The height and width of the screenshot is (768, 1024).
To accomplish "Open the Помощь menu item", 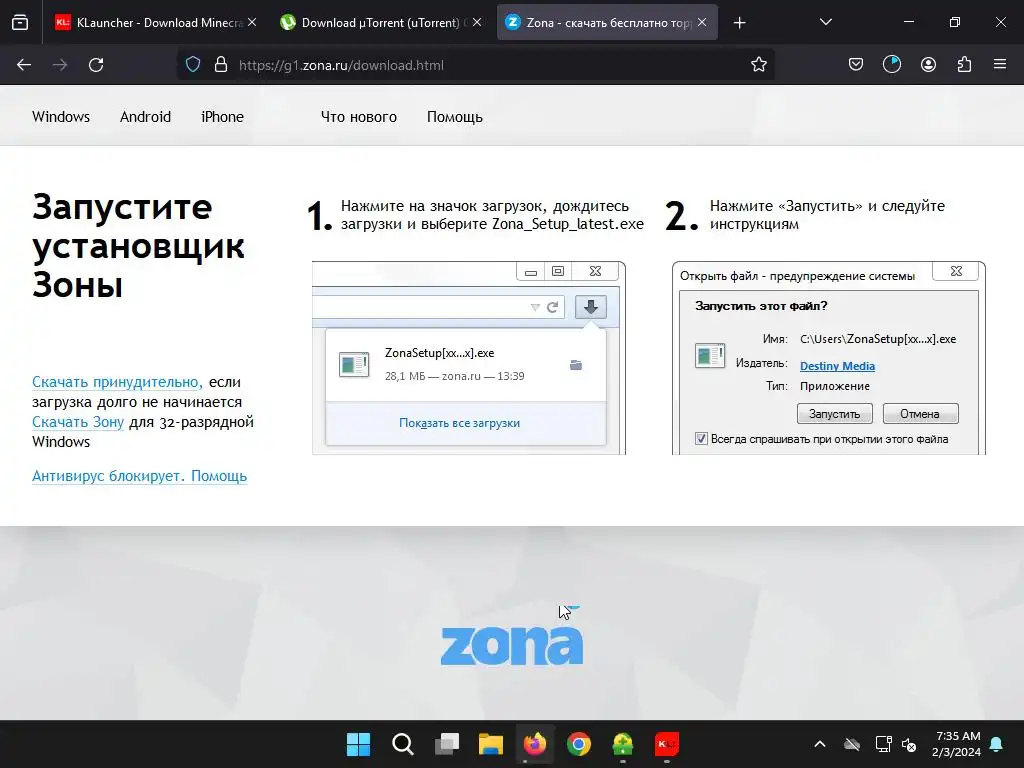I will (455, 117).
